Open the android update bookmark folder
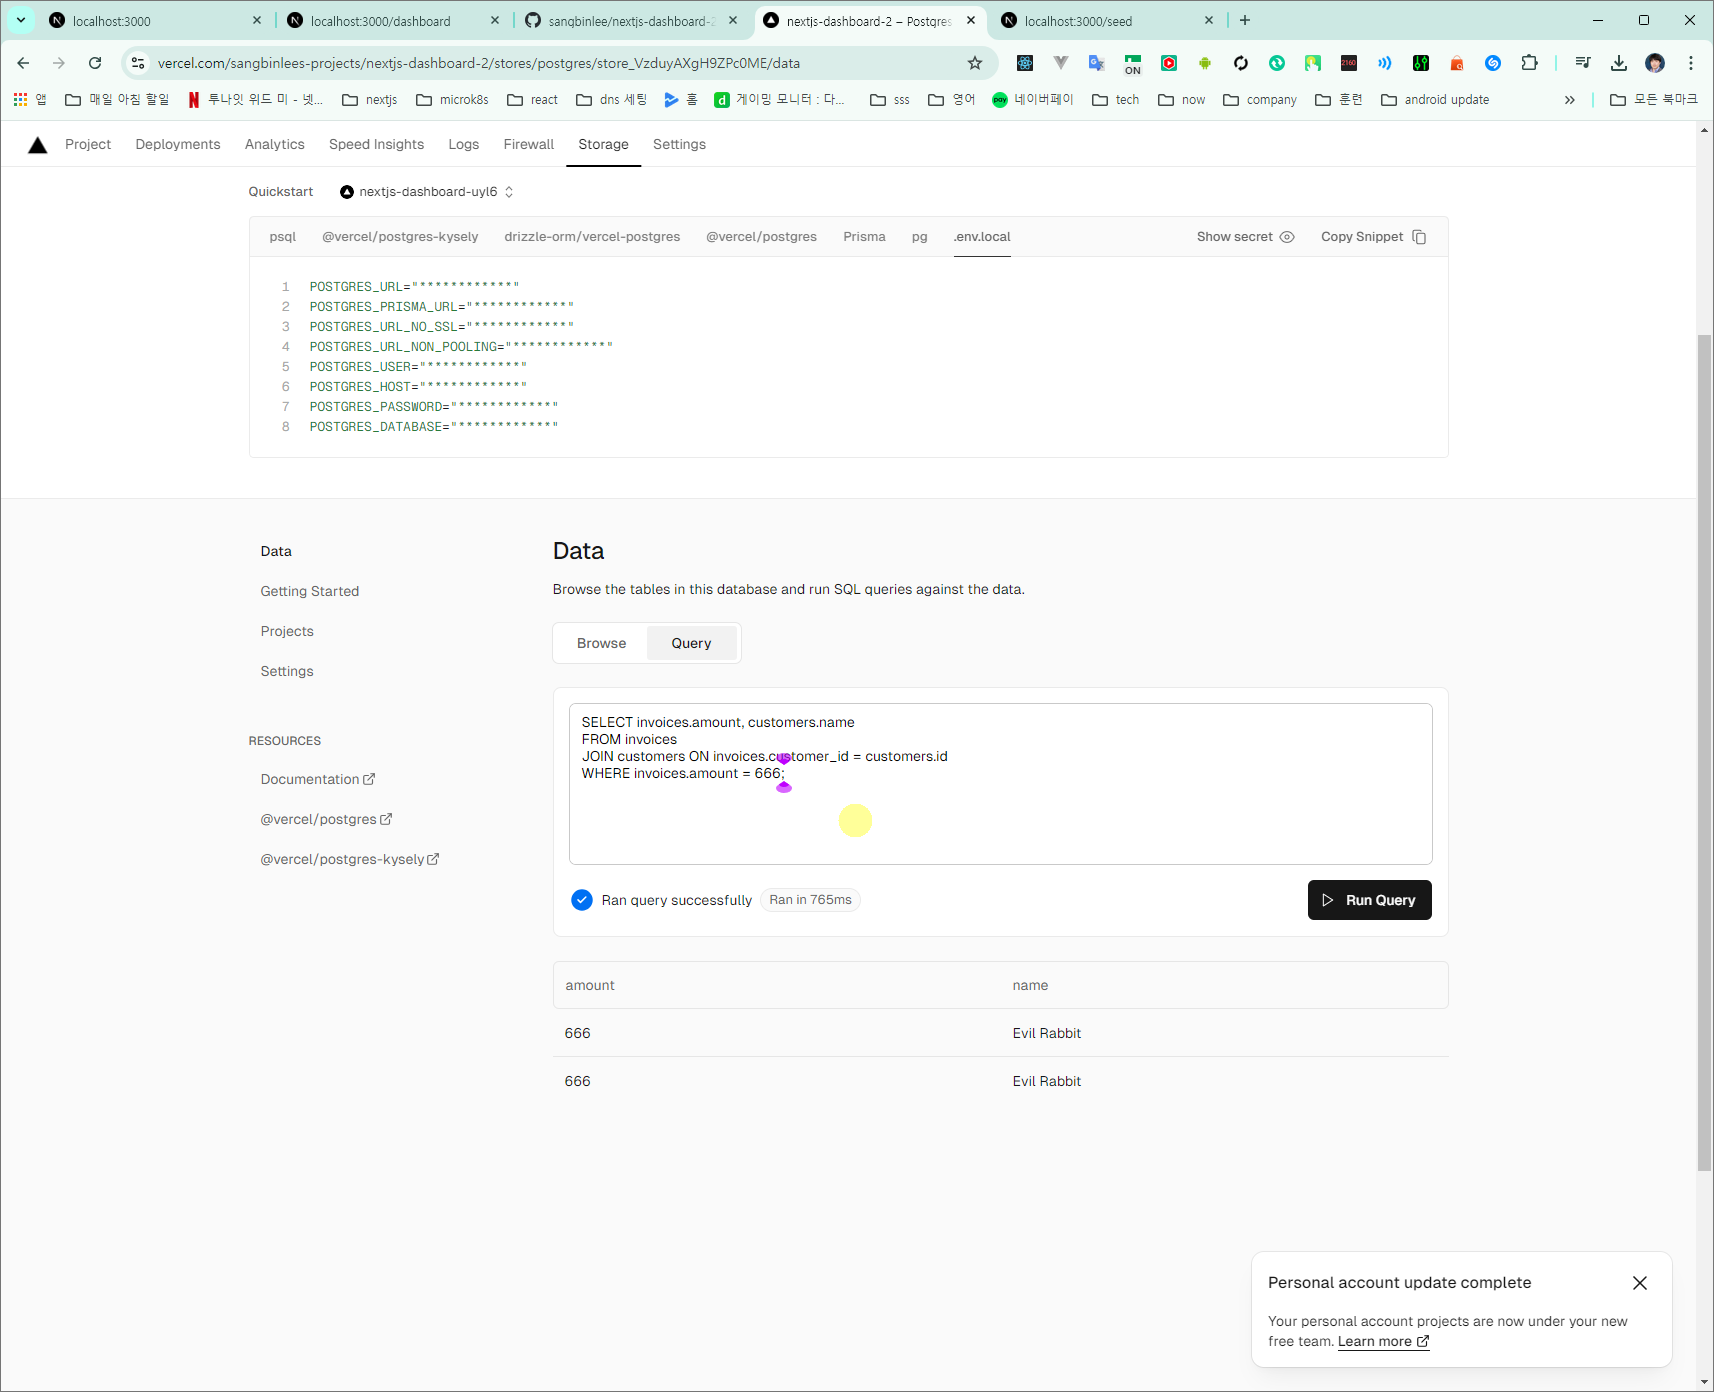Viewport: 1714px width, 1392px height. (1435, 99)
